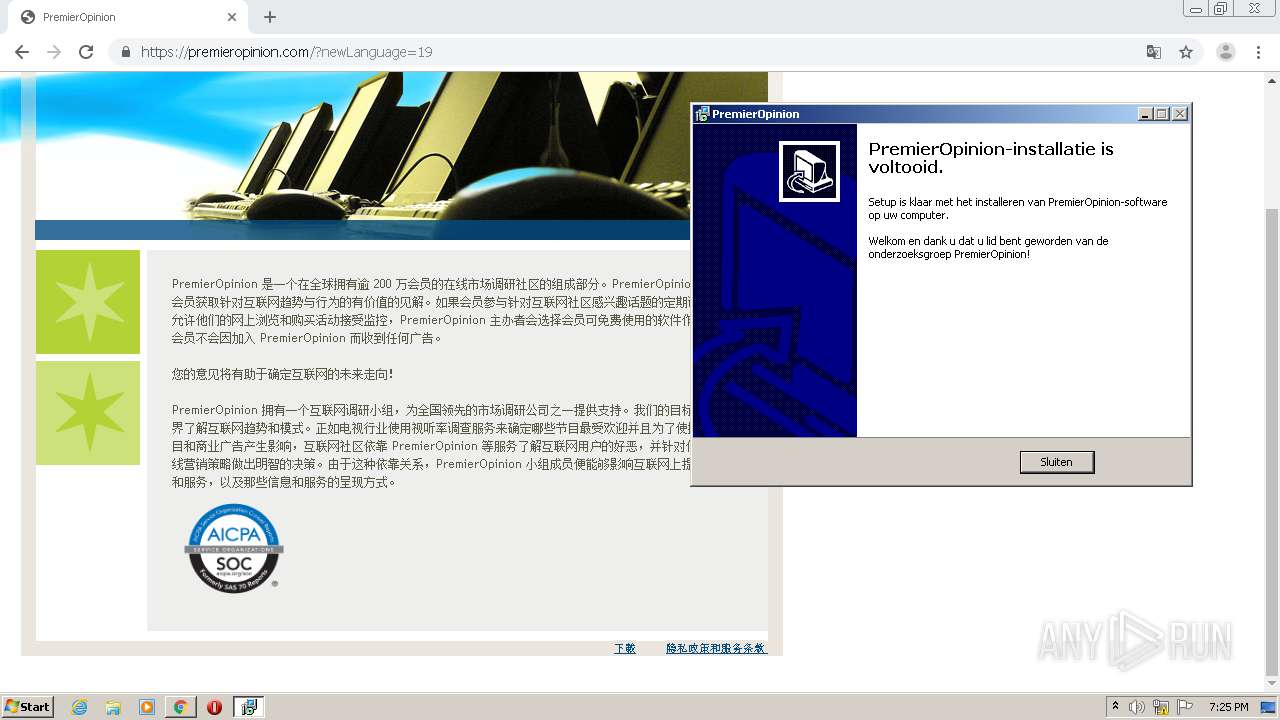The image size is (1280, 720).
Task: Click the AICPA SOC badge
Action: (234, 548)
